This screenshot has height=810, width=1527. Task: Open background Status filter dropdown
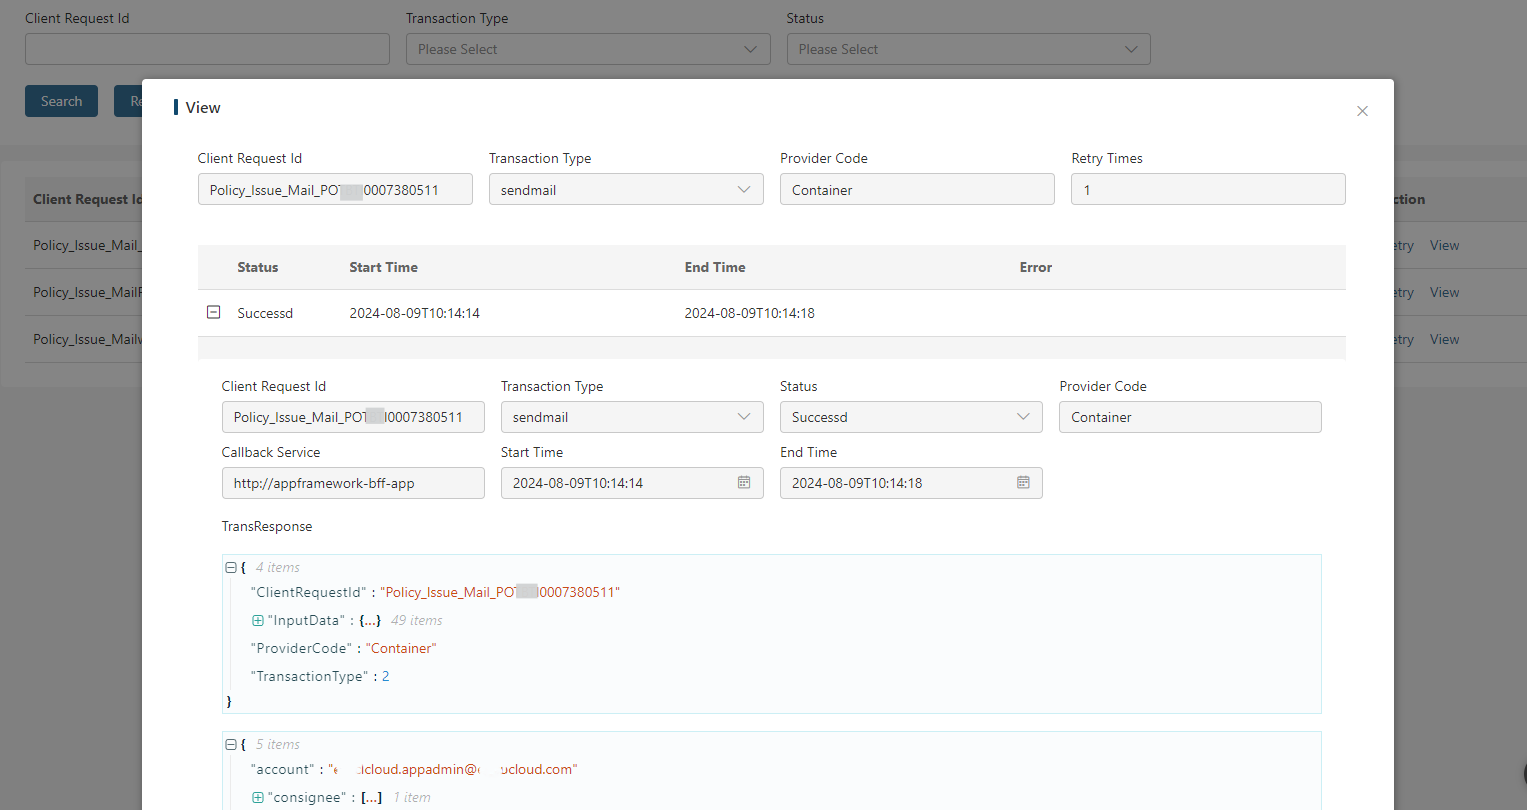967,49
